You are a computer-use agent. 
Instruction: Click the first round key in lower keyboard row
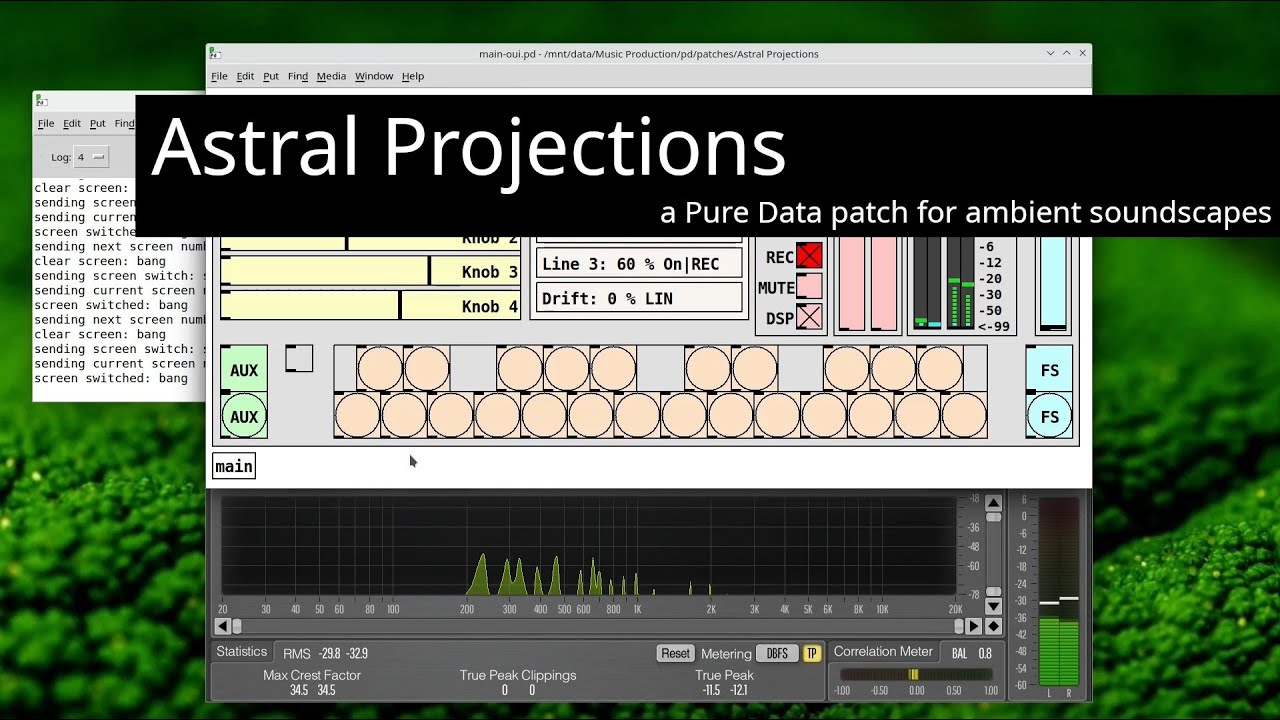(357, 415)
